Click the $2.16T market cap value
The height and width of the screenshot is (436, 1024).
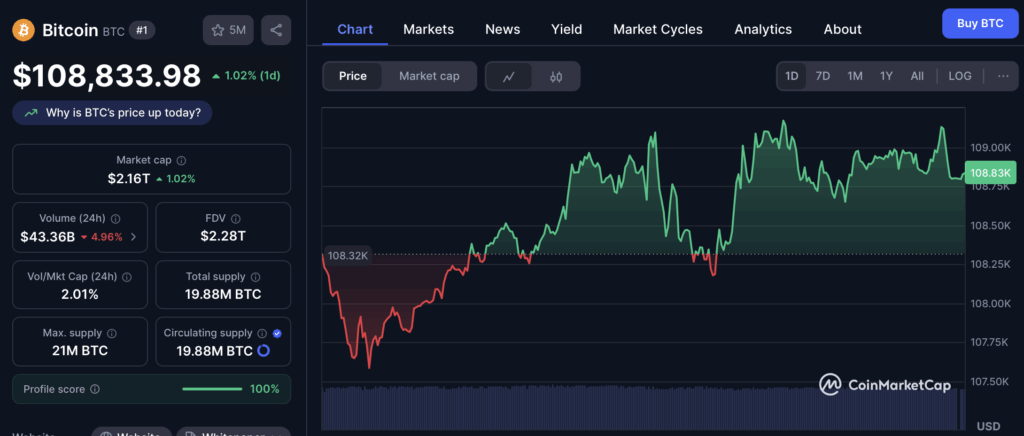point(129,179)
